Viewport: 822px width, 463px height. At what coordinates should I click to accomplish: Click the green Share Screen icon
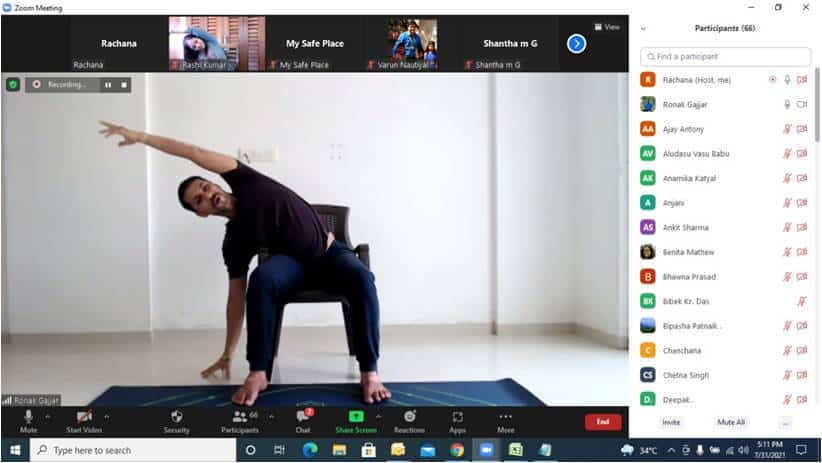pos(356,416)
